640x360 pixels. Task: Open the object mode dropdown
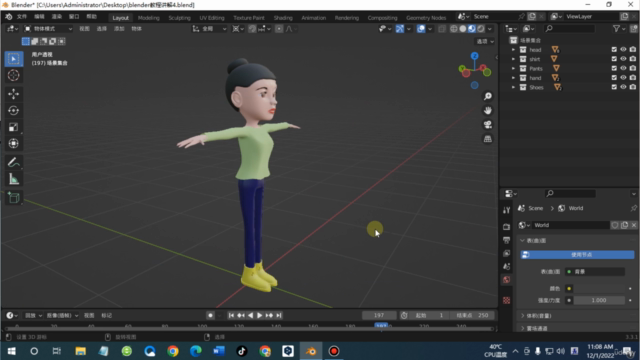coord(48,29)
